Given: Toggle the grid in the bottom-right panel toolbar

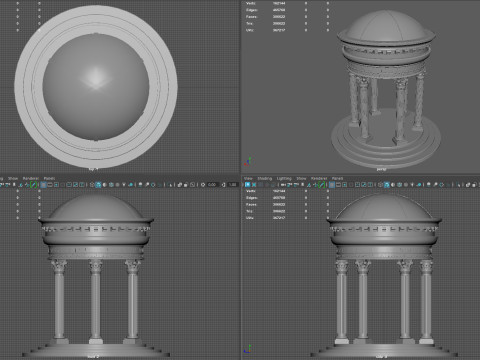Looking at the screenshot, I should click(x=332, y=185).
